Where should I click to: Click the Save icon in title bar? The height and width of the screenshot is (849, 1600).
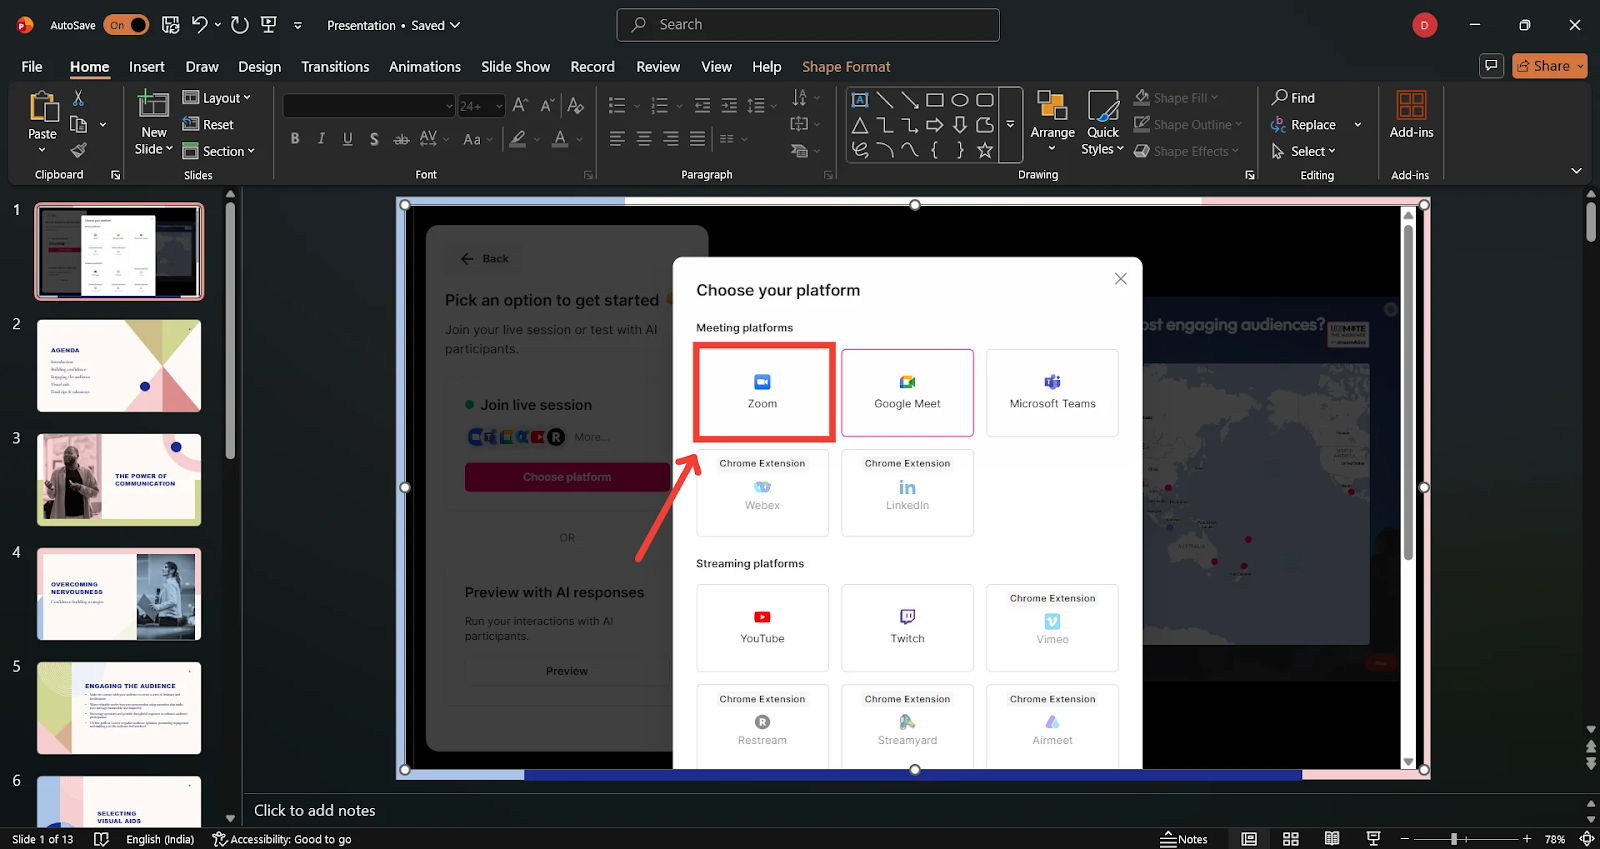(x=170, y=25)
